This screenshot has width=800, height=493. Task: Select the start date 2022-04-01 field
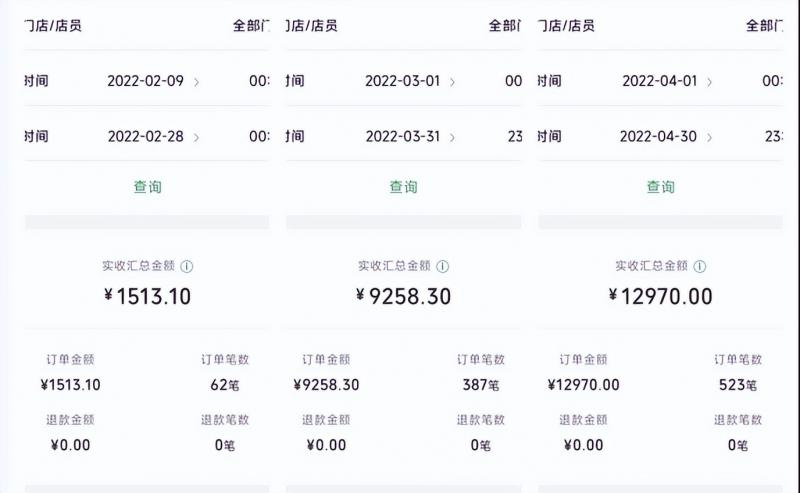pyautogui.click(x=659, y=81)
